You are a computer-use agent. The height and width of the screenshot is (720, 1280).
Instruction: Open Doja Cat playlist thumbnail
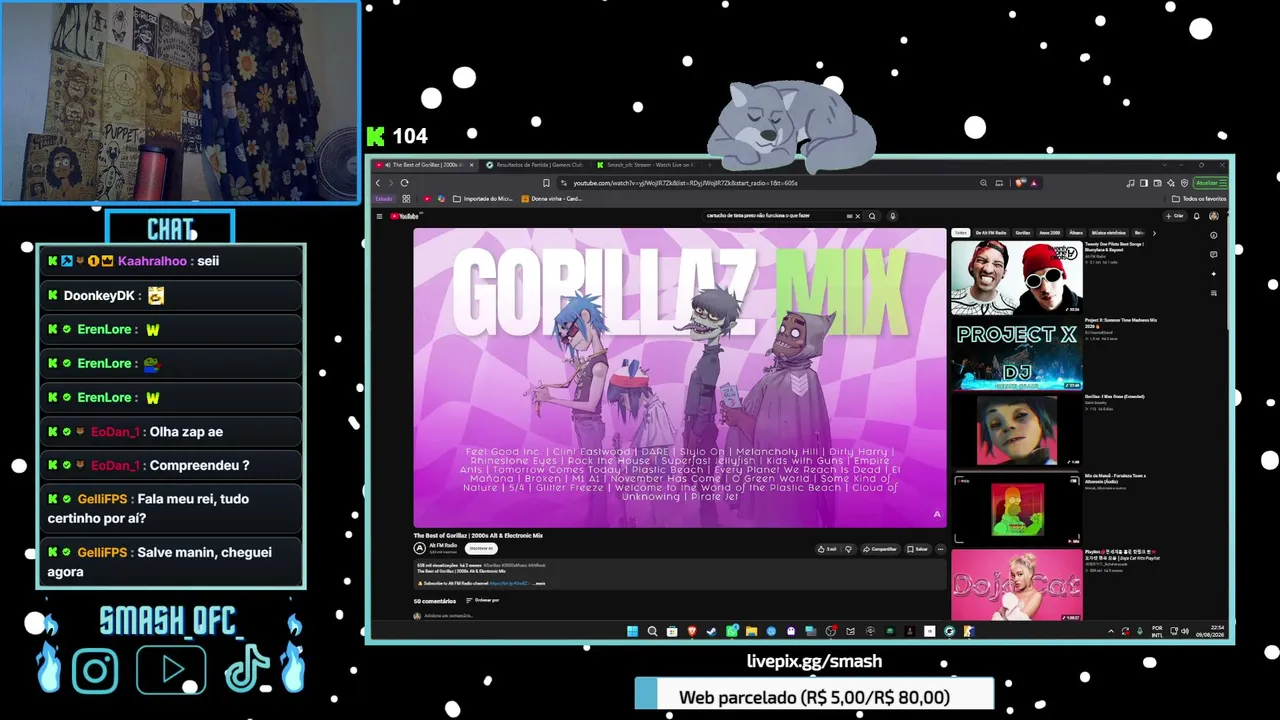(x=1017, y=584)
